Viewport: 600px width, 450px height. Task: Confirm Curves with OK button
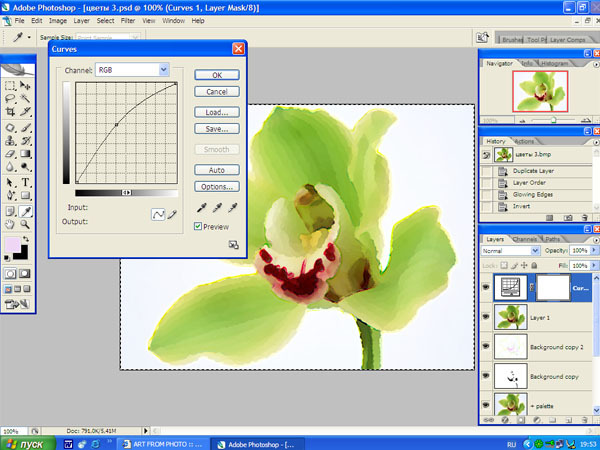coord(217,75)
